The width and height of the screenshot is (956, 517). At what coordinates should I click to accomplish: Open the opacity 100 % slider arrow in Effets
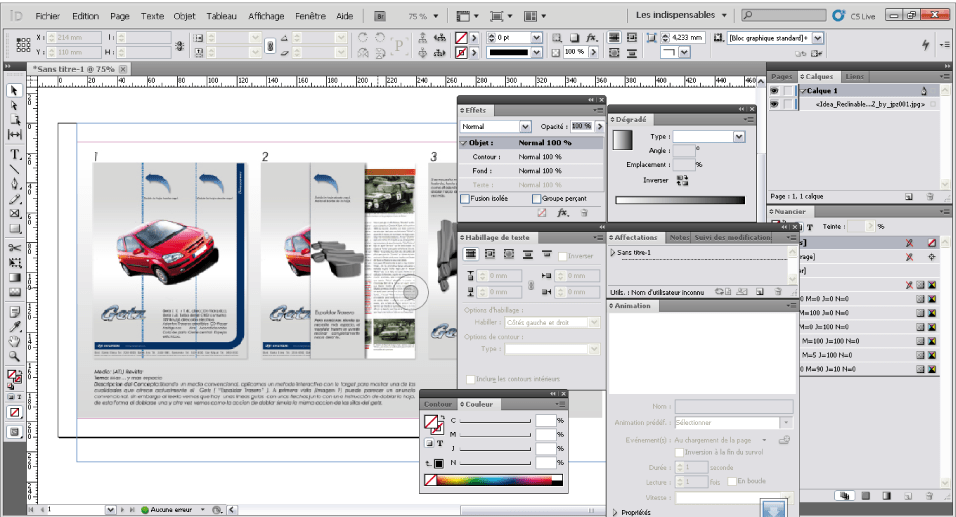599,126
